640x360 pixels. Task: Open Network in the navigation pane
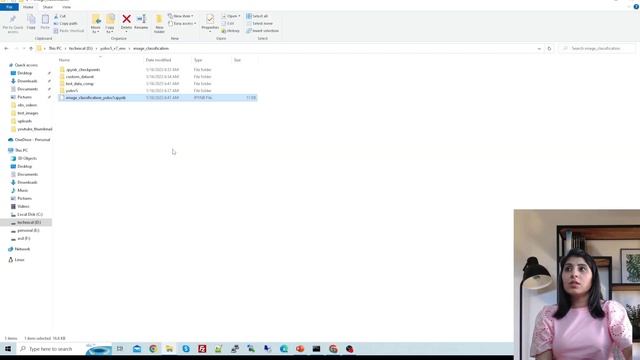tap(22, 249)
